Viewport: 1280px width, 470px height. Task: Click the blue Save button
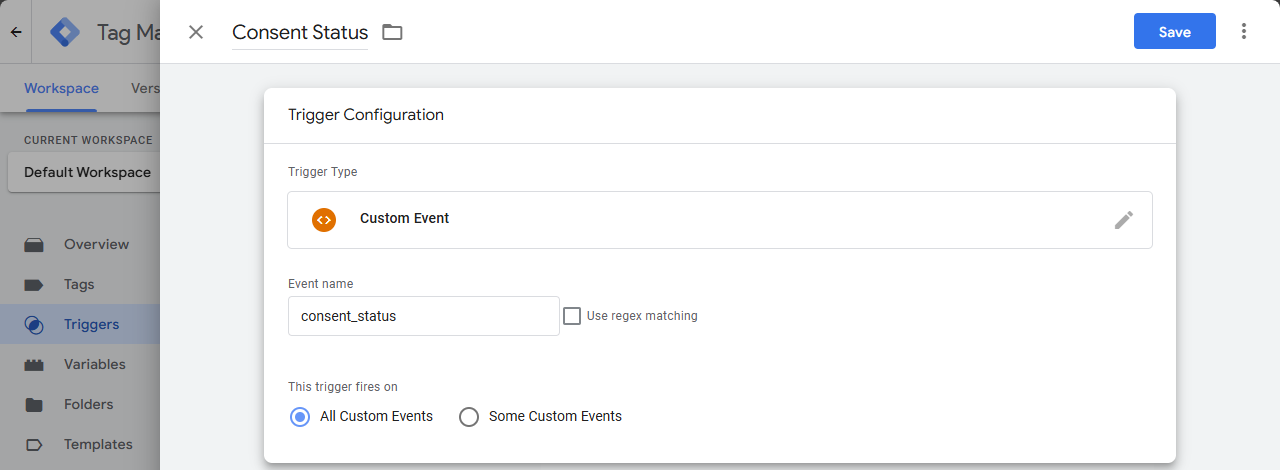coord(1174,31)
